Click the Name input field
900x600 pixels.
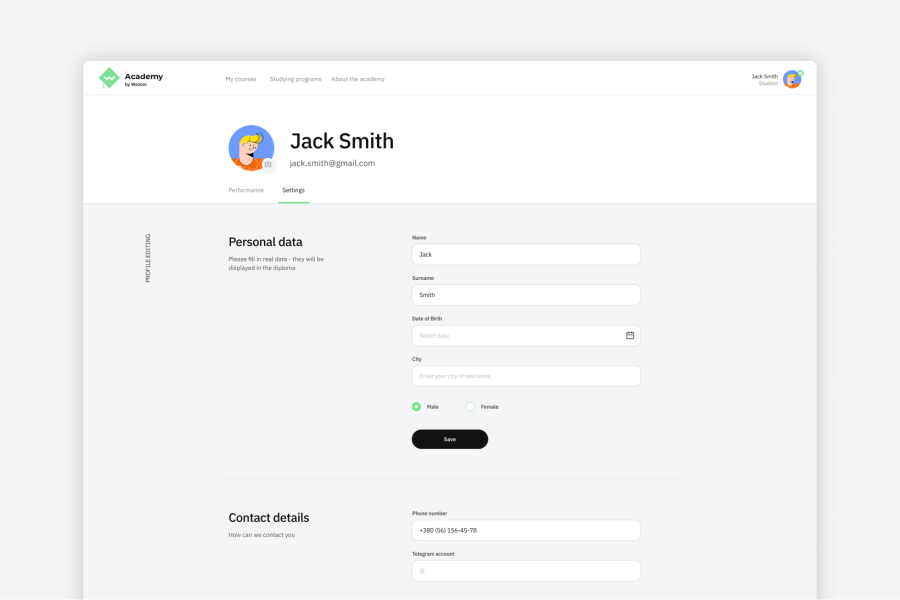coord(526,255)
